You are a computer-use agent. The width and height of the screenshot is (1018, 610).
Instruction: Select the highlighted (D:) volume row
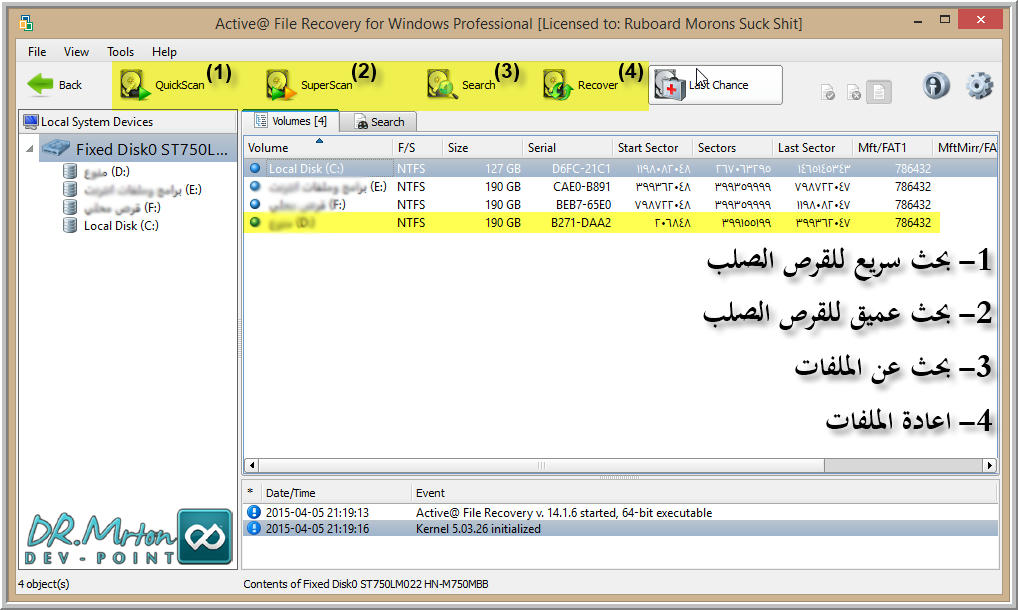(x=591, y=223)
